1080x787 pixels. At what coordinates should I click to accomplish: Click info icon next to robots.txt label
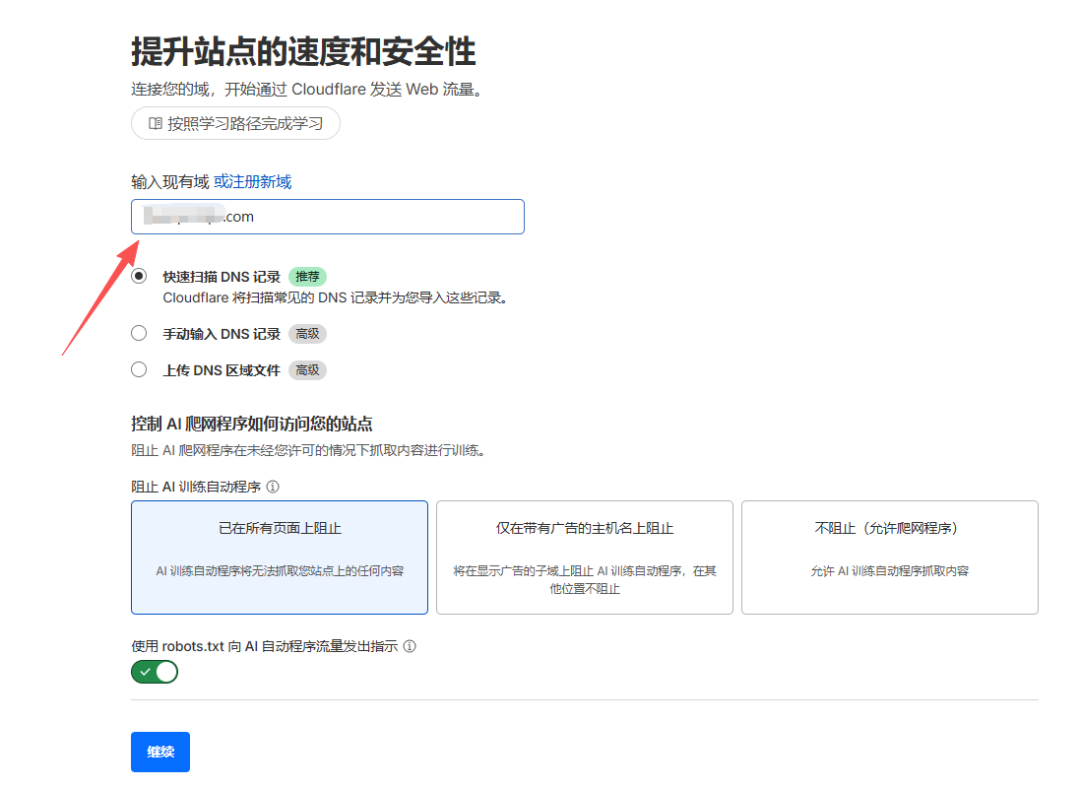[x=410, y=646]
